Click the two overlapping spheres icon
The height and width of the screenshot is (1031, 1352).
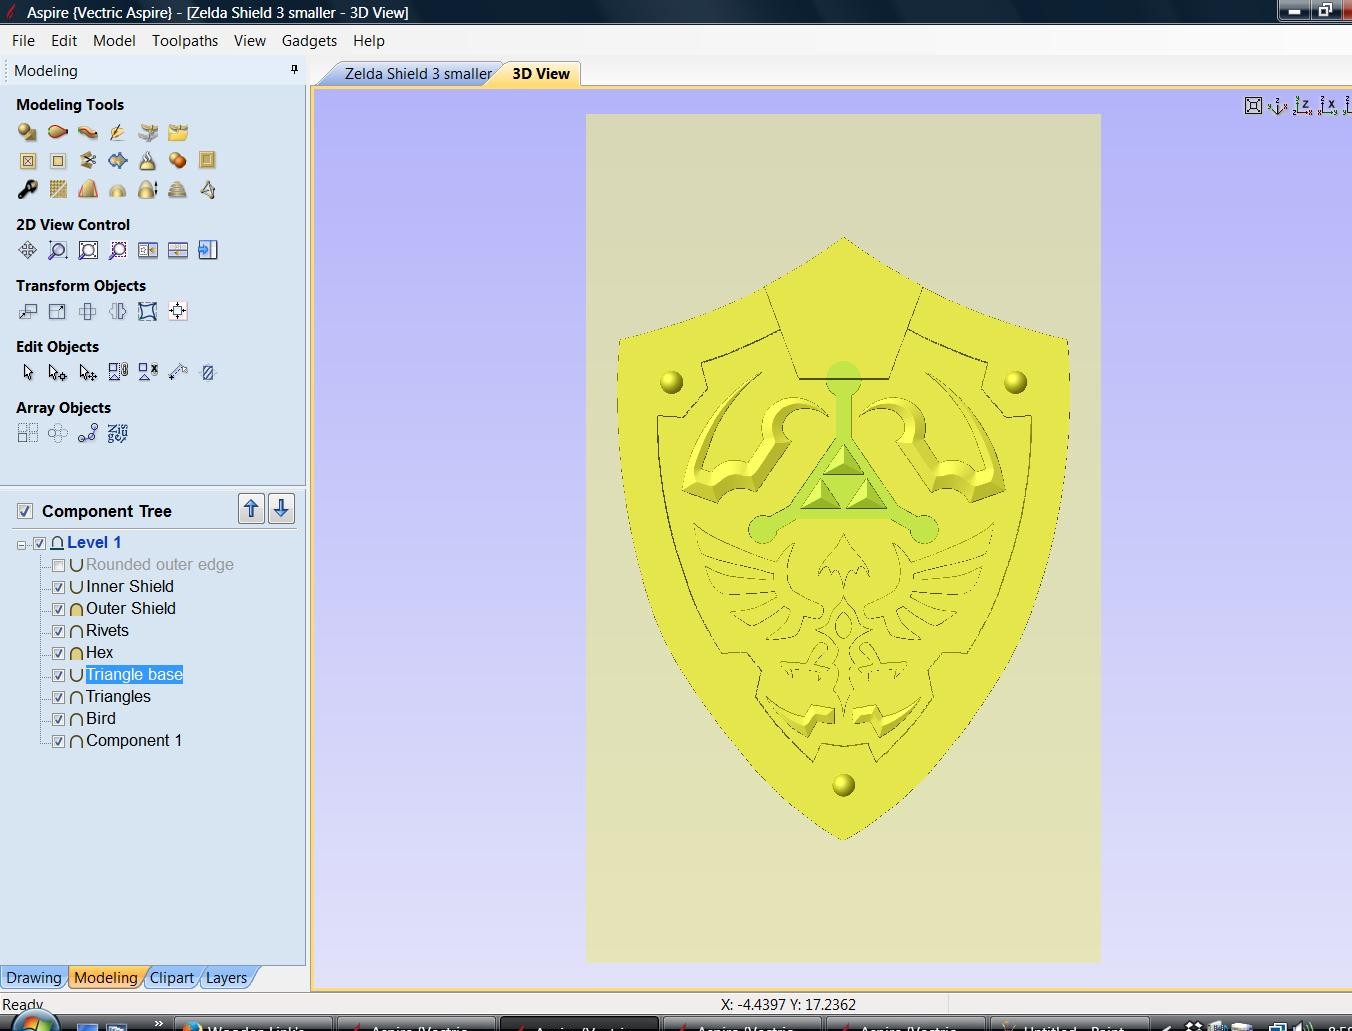(177, 160)
